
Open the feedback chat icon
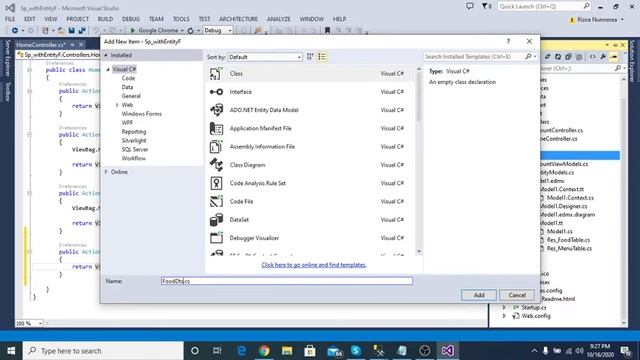pyautogui.click(x=470, y=6)
